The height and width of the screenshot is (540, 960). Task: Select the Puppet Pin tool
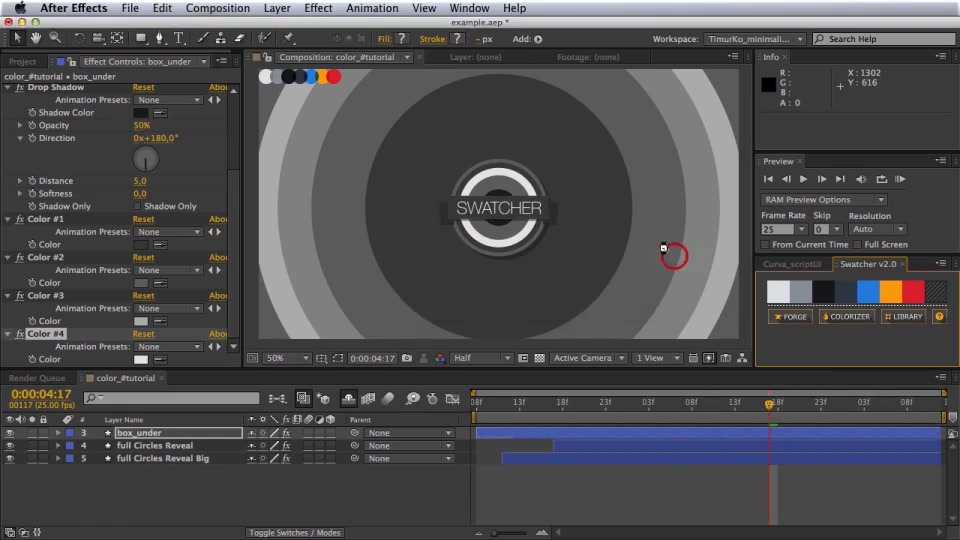tap(288, 38)
